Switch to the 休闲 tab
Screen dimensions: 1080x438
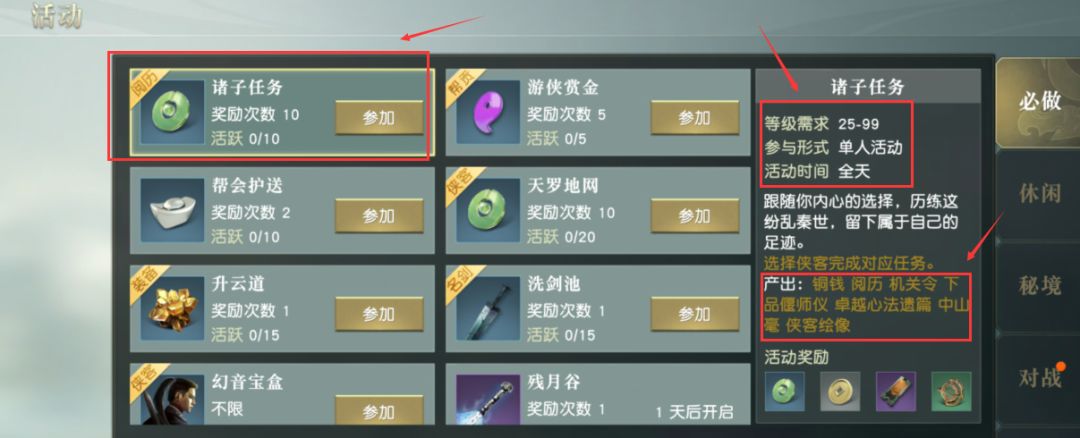pos(1039,195)
